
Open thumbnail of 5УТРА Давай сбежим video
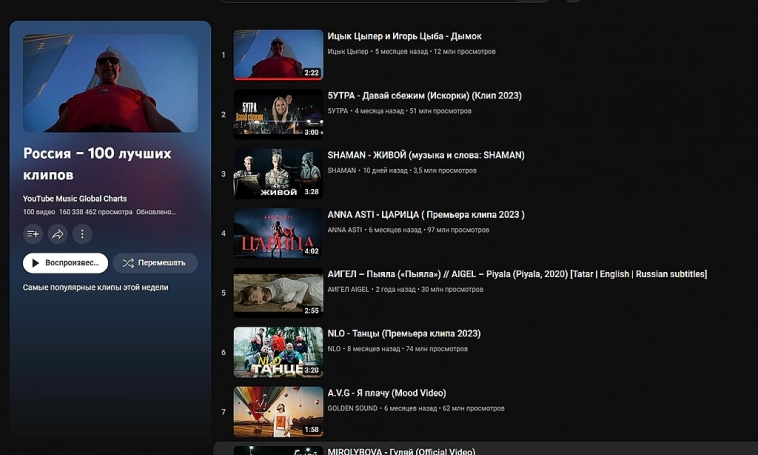click(x=278, y=114)
